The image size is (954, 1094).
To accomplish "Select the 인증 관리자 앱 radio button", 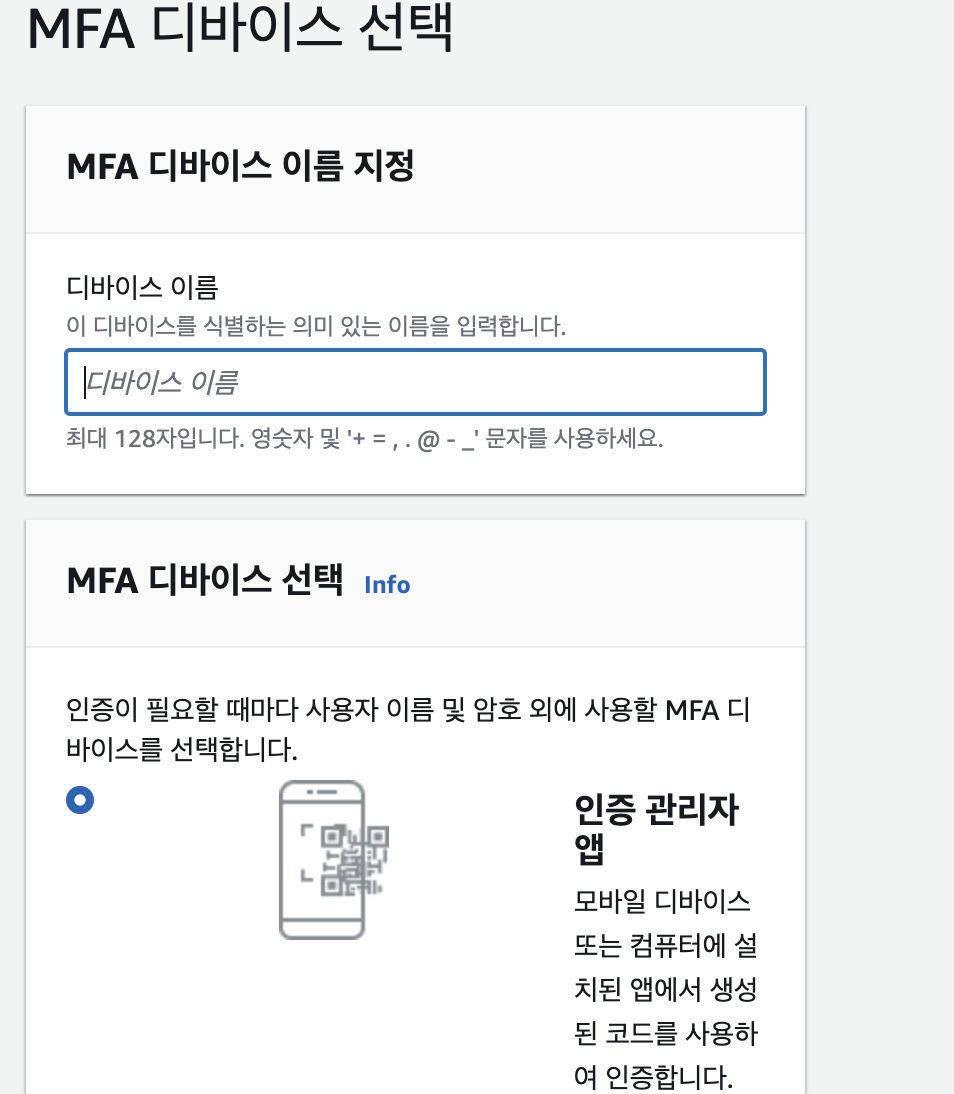I will tap(80, 800).
